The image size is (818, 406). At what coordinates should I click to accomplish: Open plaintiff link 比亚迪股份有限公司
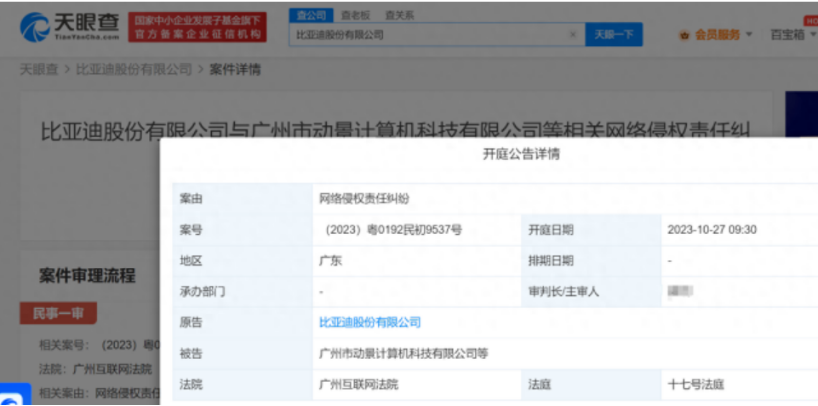[x=370, y=323]
